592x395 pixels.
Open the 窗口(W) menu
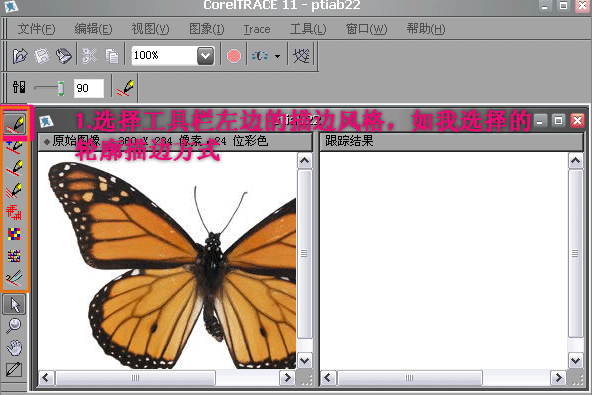tap(367, 29)
